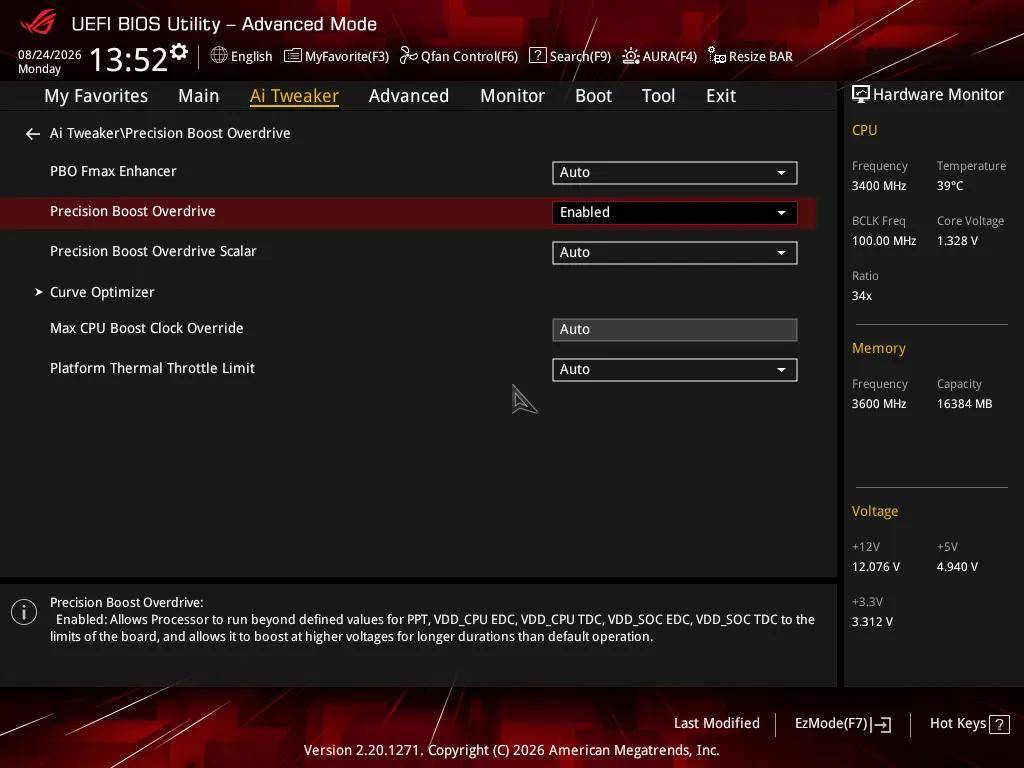
Task: Click the 3.312 V reading
Action: (872, 622)
